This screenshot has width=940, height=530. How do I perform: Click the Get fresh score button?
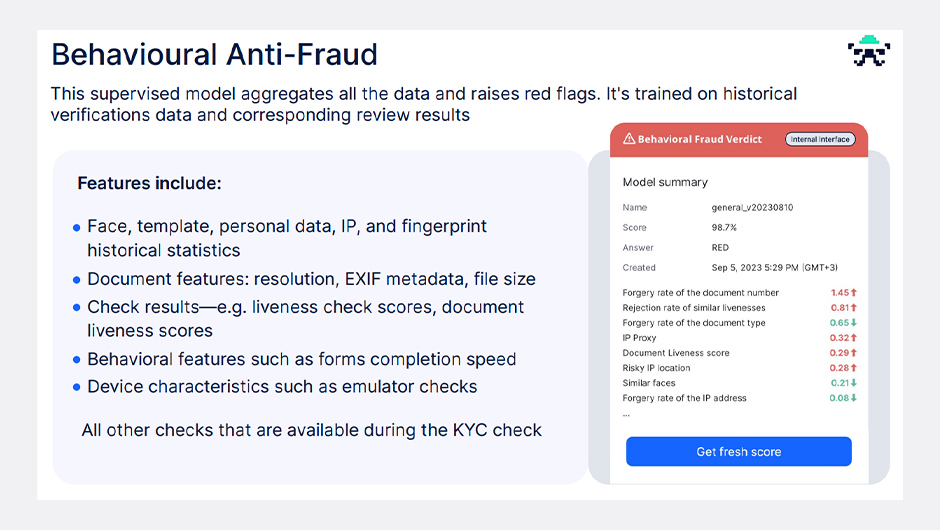point(739,451)
